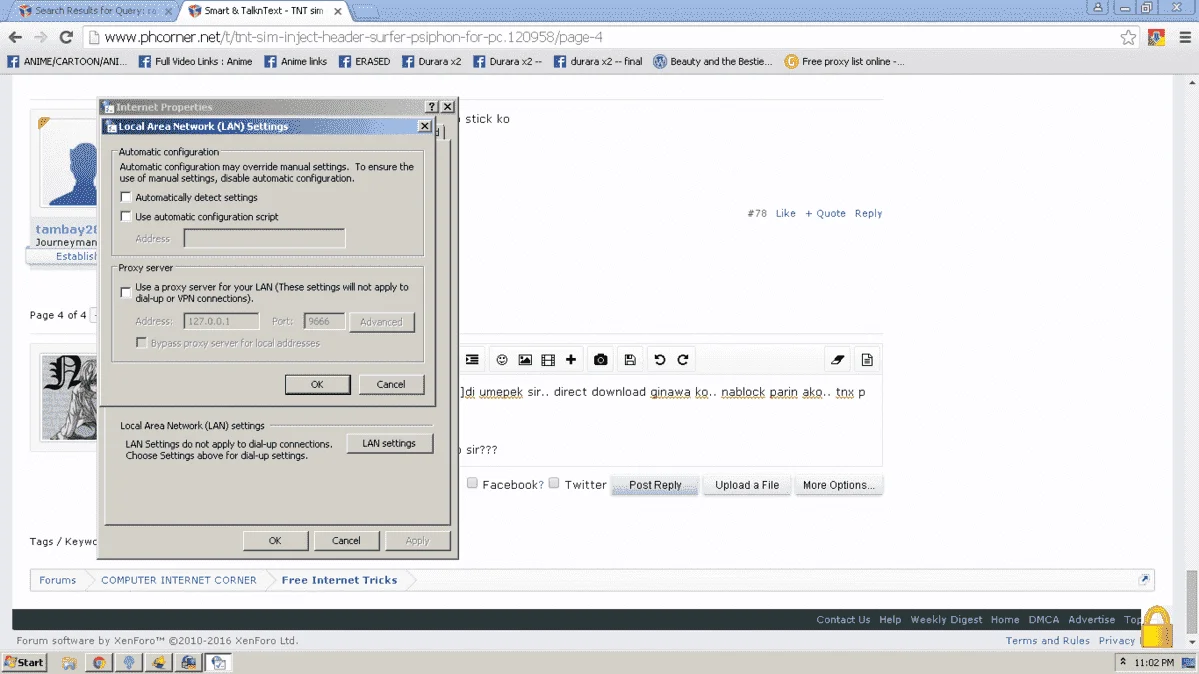Image resolution: width=1199 pixels, height=674 pixels.
Task: Open the fourth taskbar application icon
Action: point(158,663)
